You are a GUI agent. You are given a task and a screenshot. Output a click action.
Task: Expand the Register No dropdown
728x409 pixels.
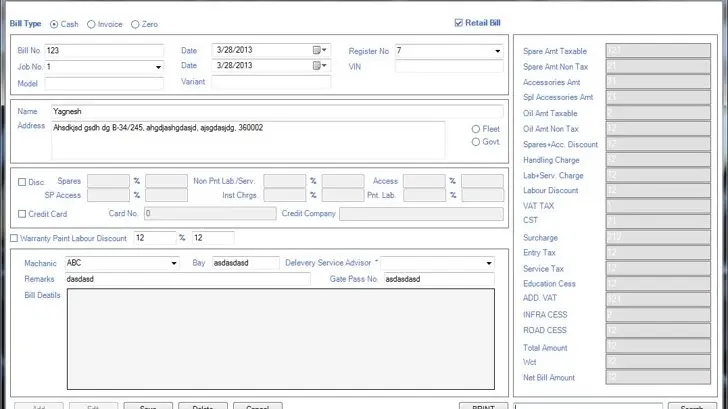pyautogui.click(x=497, y=51)
